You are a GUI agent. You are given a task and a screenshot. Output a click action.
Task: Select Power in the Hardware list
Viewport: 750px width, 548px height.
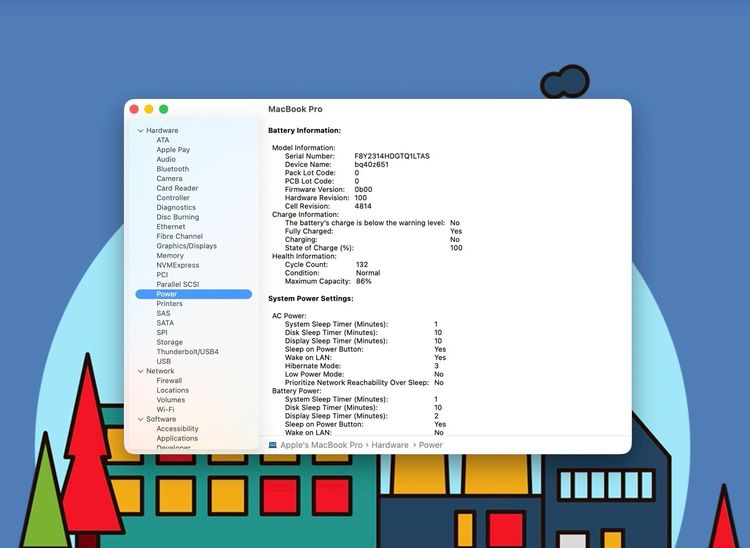(x=167, y=294)
